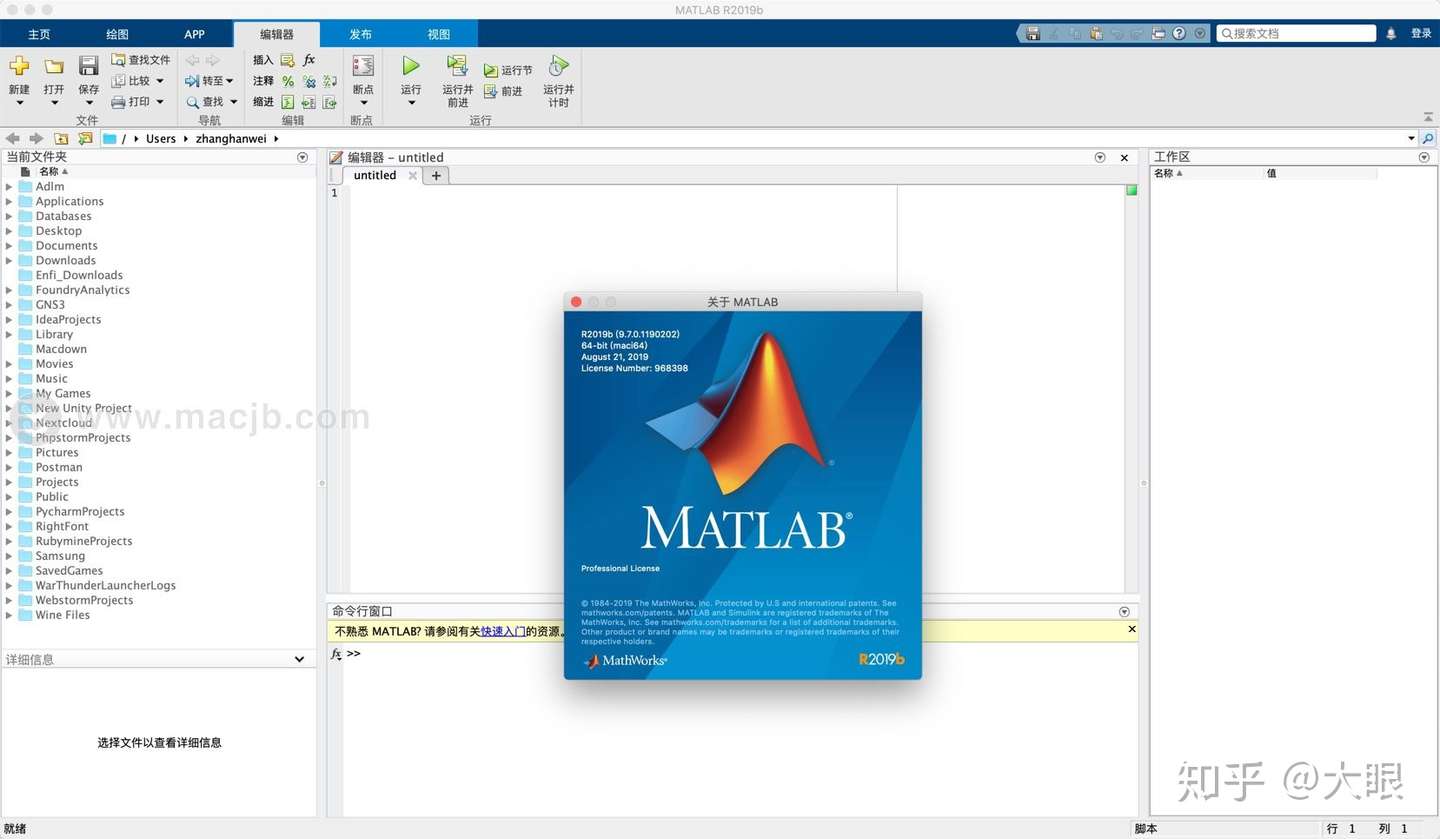Screen dimensions: 1440x839
Task: Click the Advance (前进) icon
Action: click(491, 91)
